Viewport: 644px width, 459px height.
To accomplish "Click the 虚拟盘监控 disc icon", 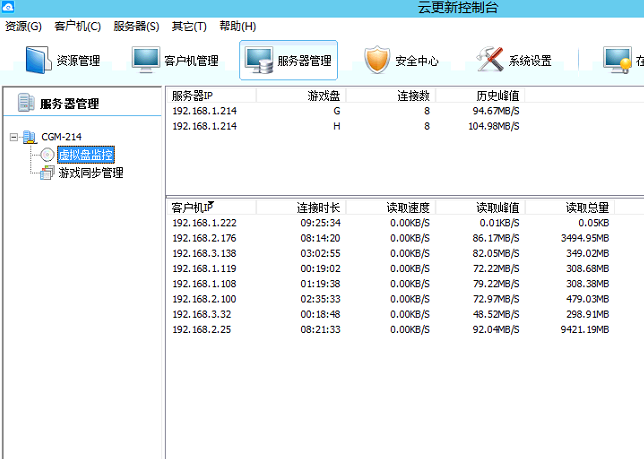I will pyautogui.click(x=47, y=155).
